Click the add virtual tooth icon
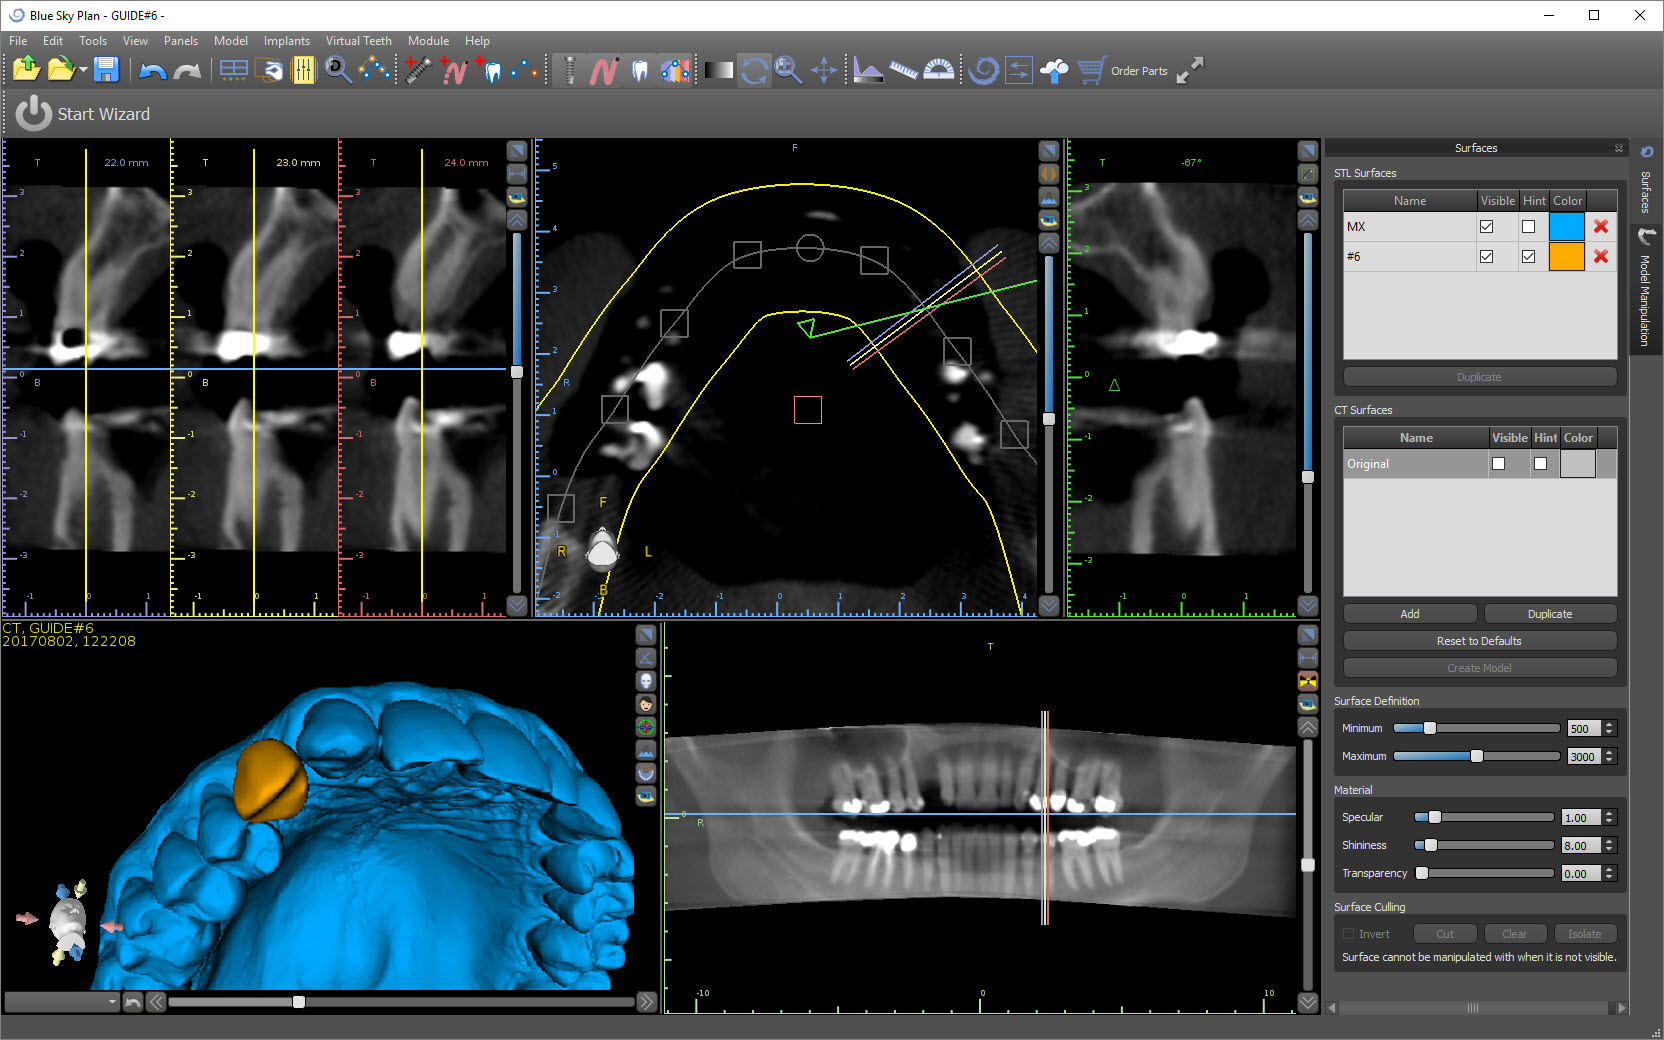Image resolution: width=1664 pixels, height=1040 pixels. pyautogui.click(x=488, y=70)
